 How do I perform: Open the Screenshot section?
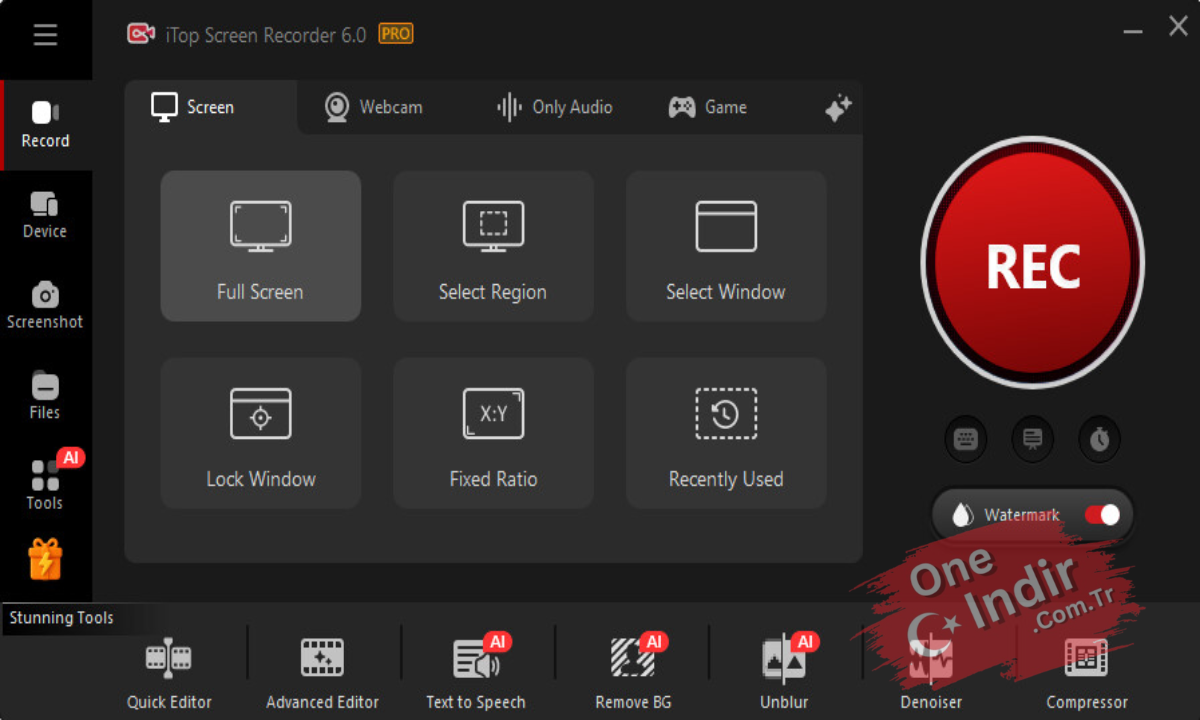click(x=45, y=305)
